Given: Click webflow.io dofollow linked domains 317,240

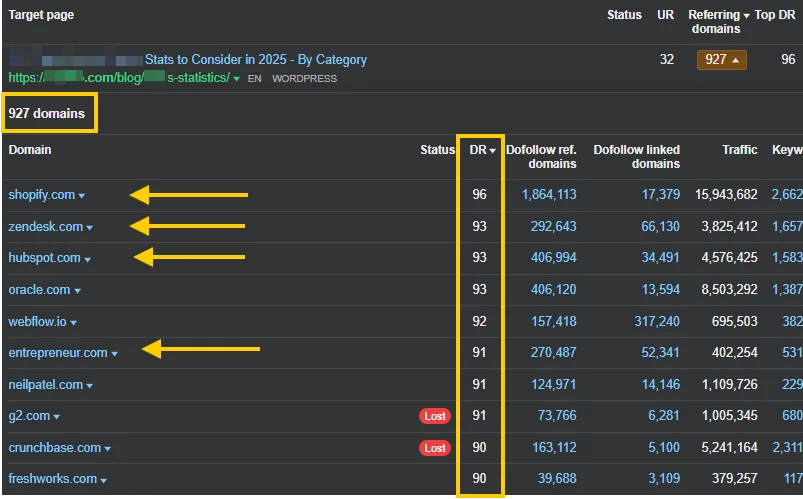Looking at the screenshot, I should [657, 322].
